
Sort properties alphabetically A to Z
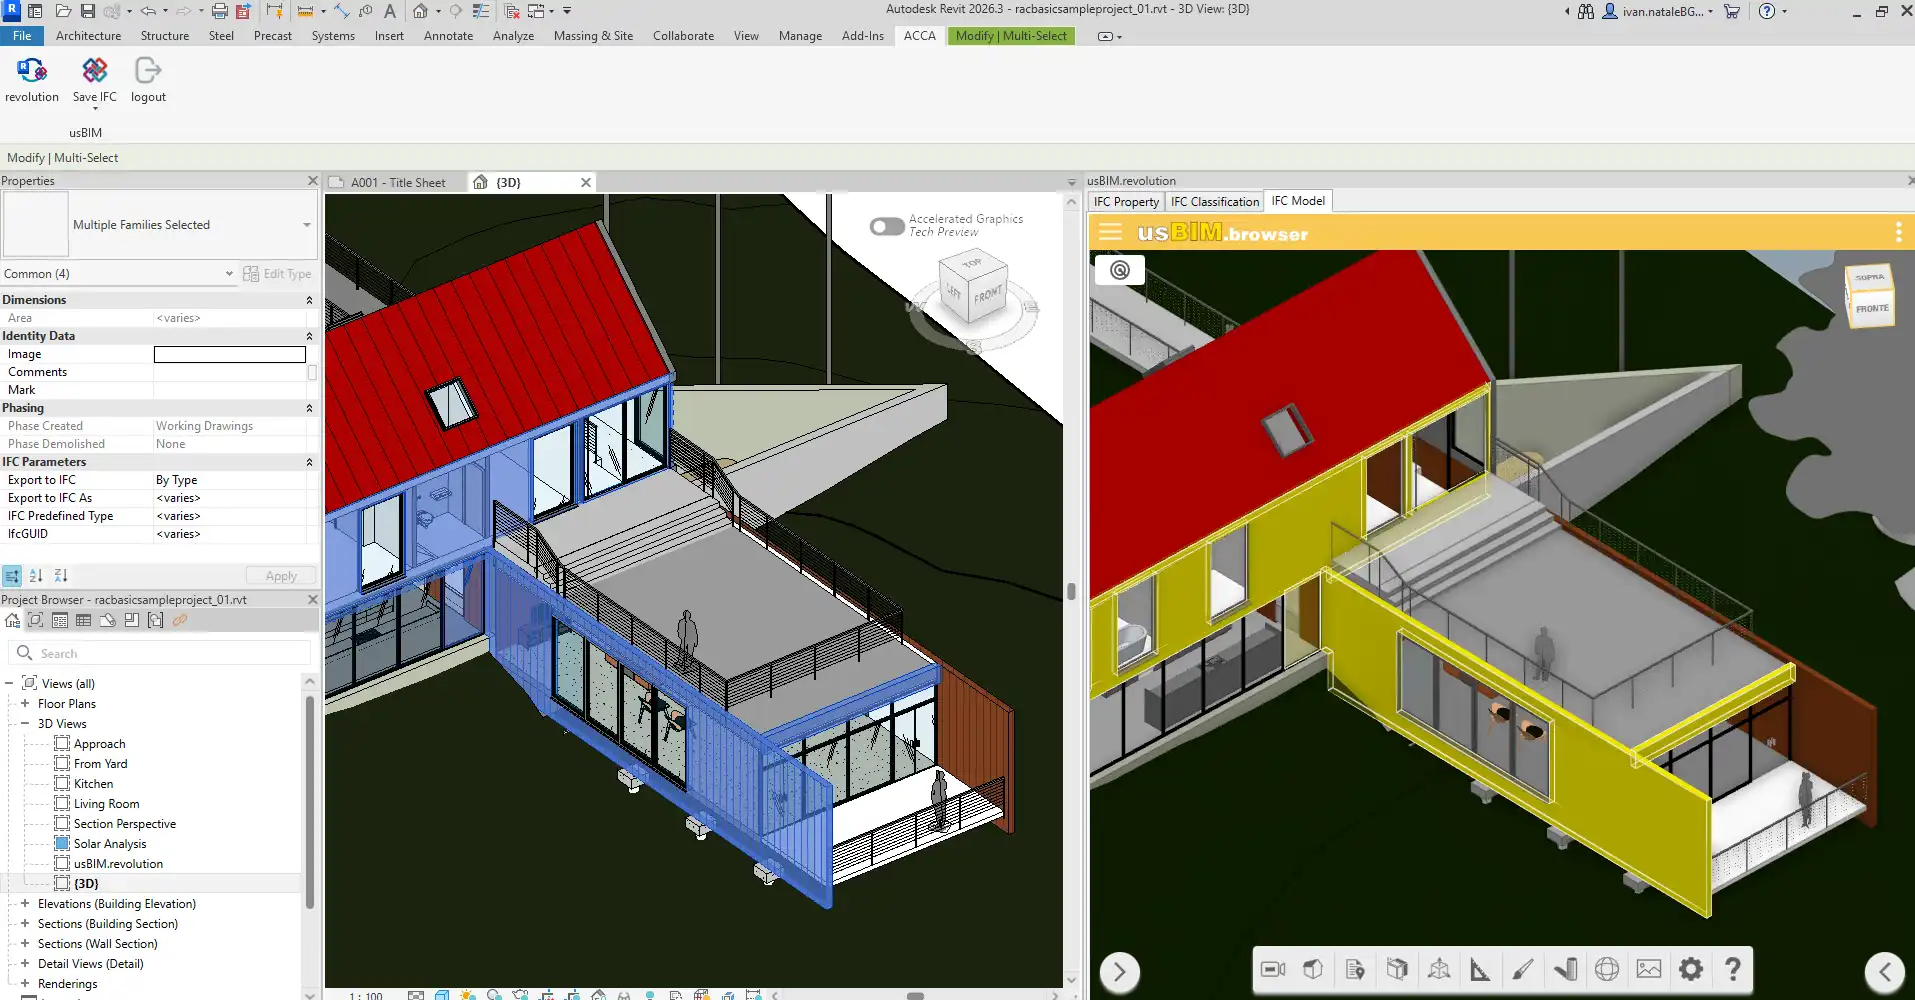tap(36, 576)
